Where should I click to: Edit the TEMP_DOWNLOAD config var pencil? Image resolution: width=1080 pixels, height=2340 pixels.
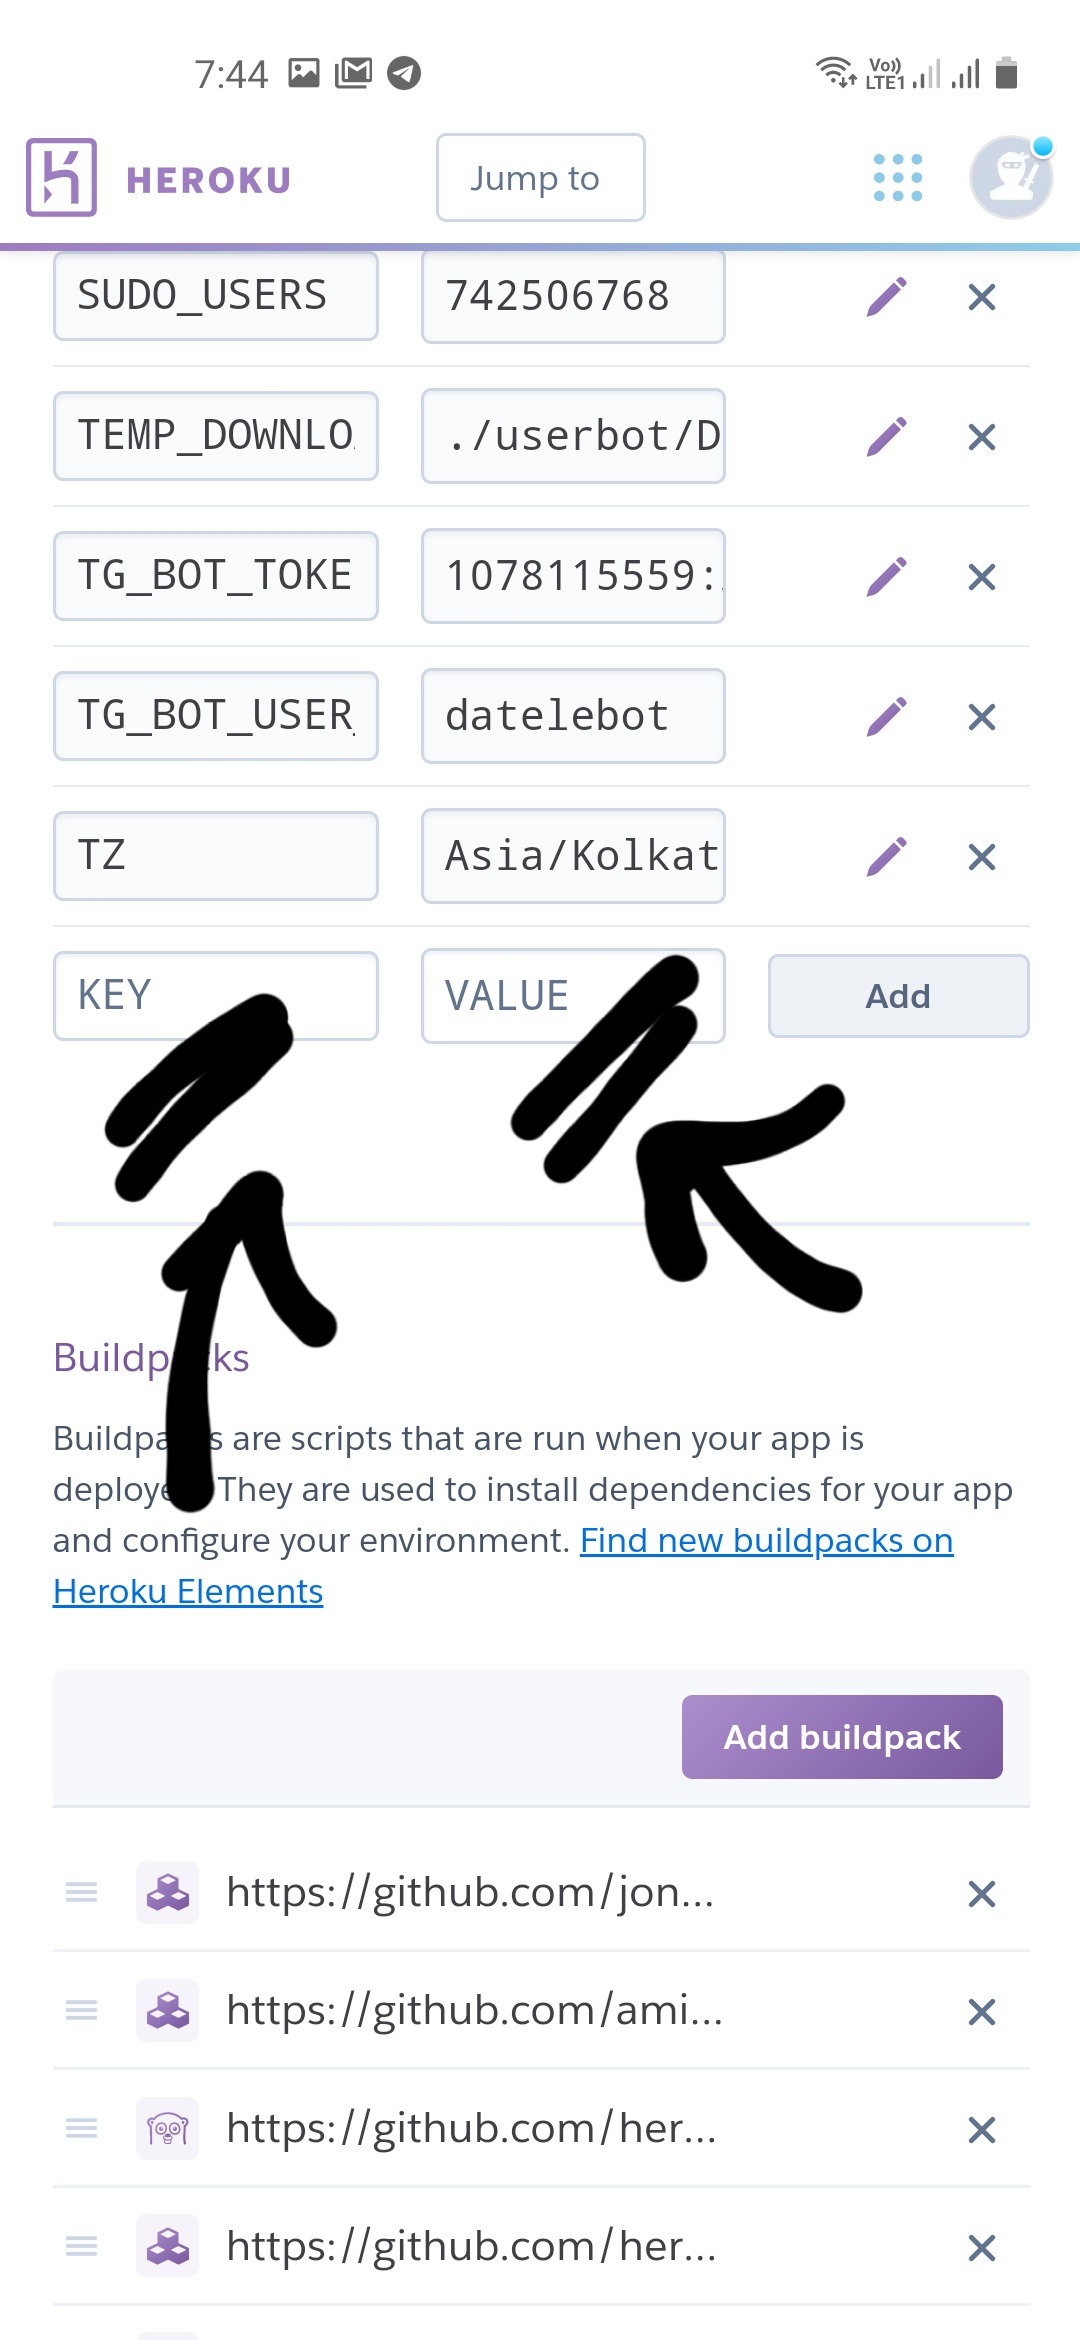coord(886,436)
